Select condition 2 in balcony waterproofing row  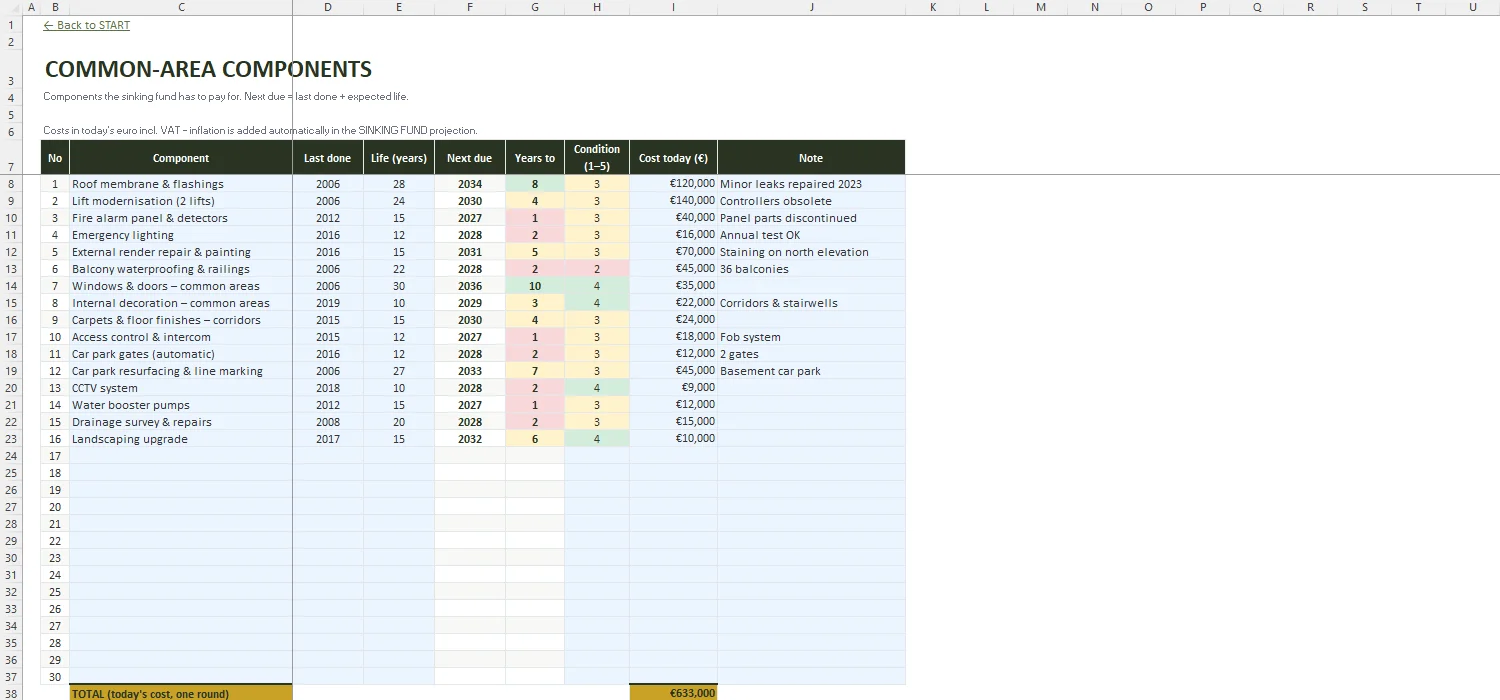click(597, 269)
